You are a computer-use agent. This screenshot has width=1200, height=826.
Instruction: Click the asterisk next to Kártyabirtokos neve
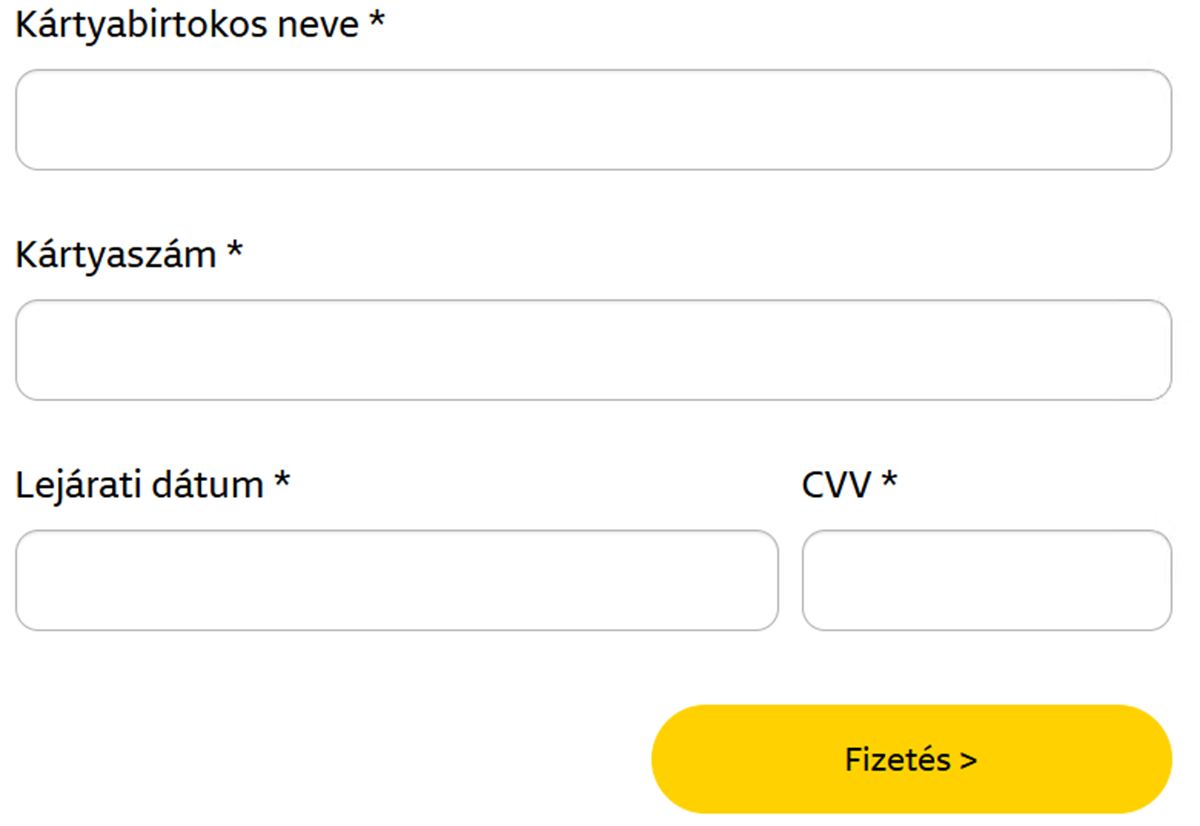click(377, 22)
